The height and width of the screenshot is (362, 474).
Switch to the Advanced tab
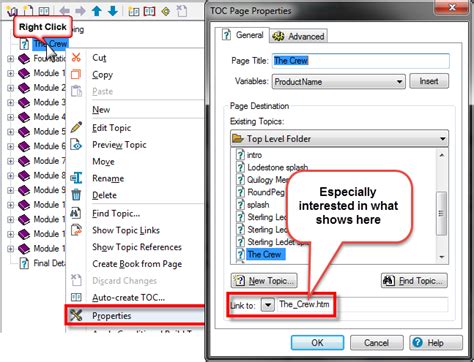click(x=298, y=36)
